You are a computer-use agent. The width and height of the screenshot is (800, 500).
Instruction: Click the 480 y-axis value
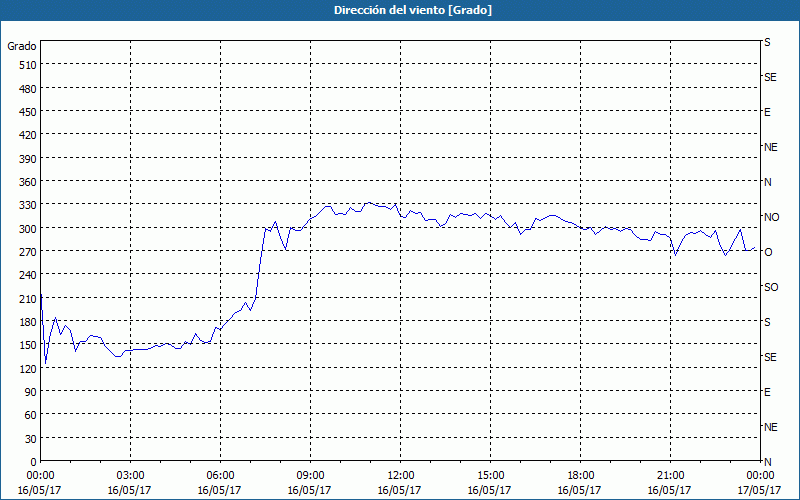point(28,89)
